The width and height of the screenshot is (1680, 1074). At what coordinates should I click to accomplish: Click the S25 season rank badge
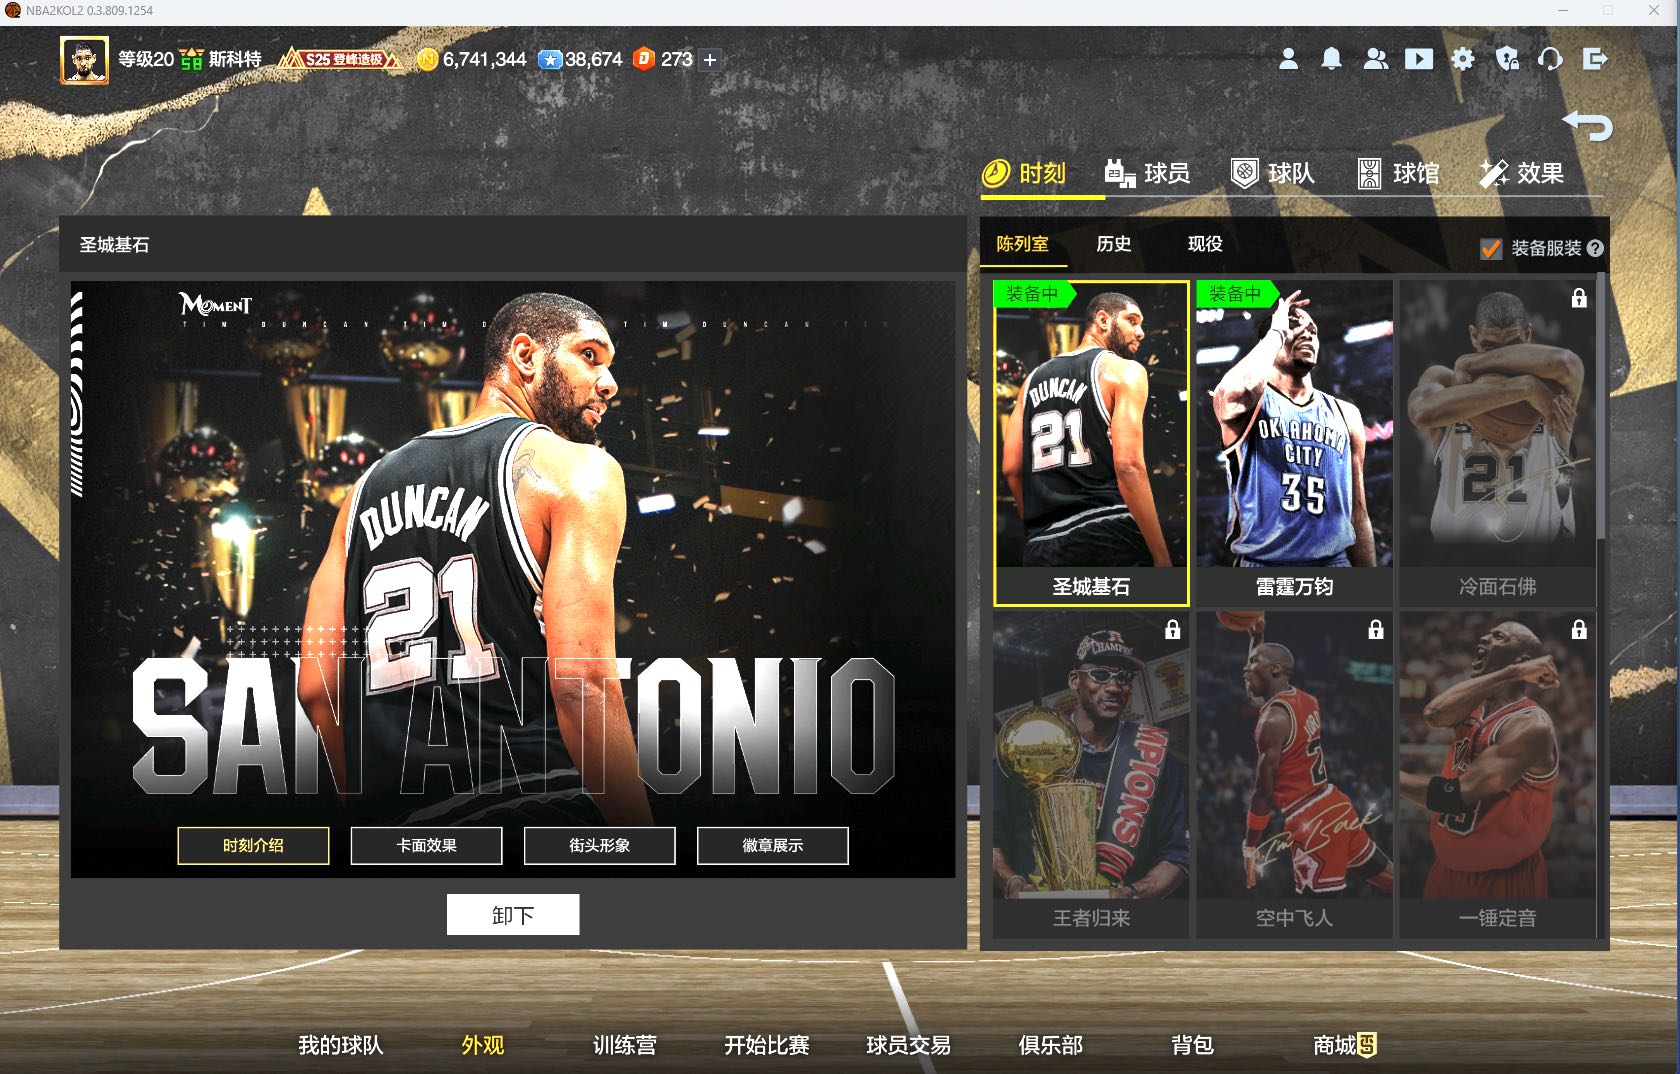(x=340, y=59)
